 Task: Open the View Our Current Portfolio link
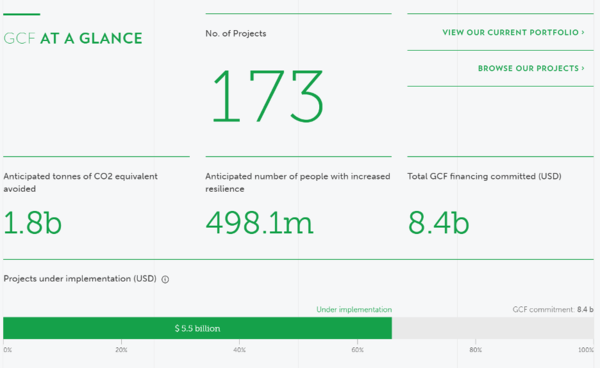pos(513,33)
